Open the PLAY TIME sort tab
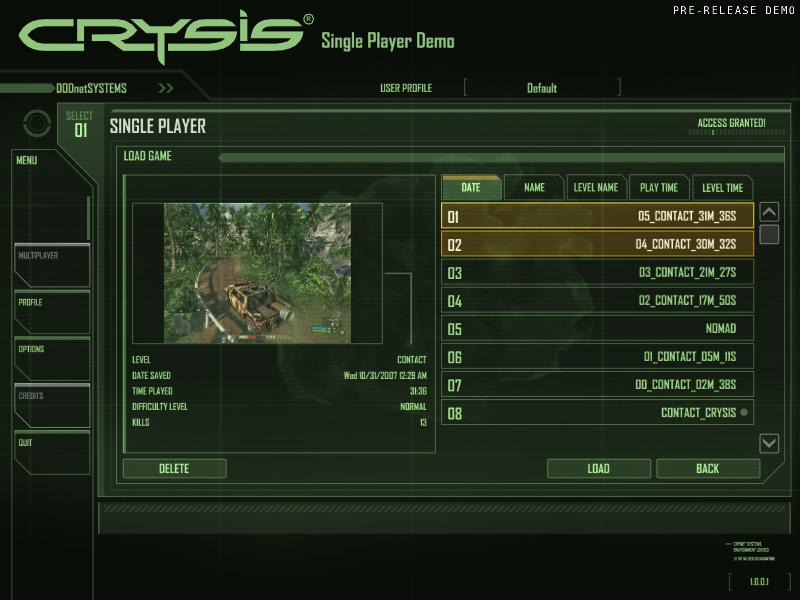 click(659, 187)
